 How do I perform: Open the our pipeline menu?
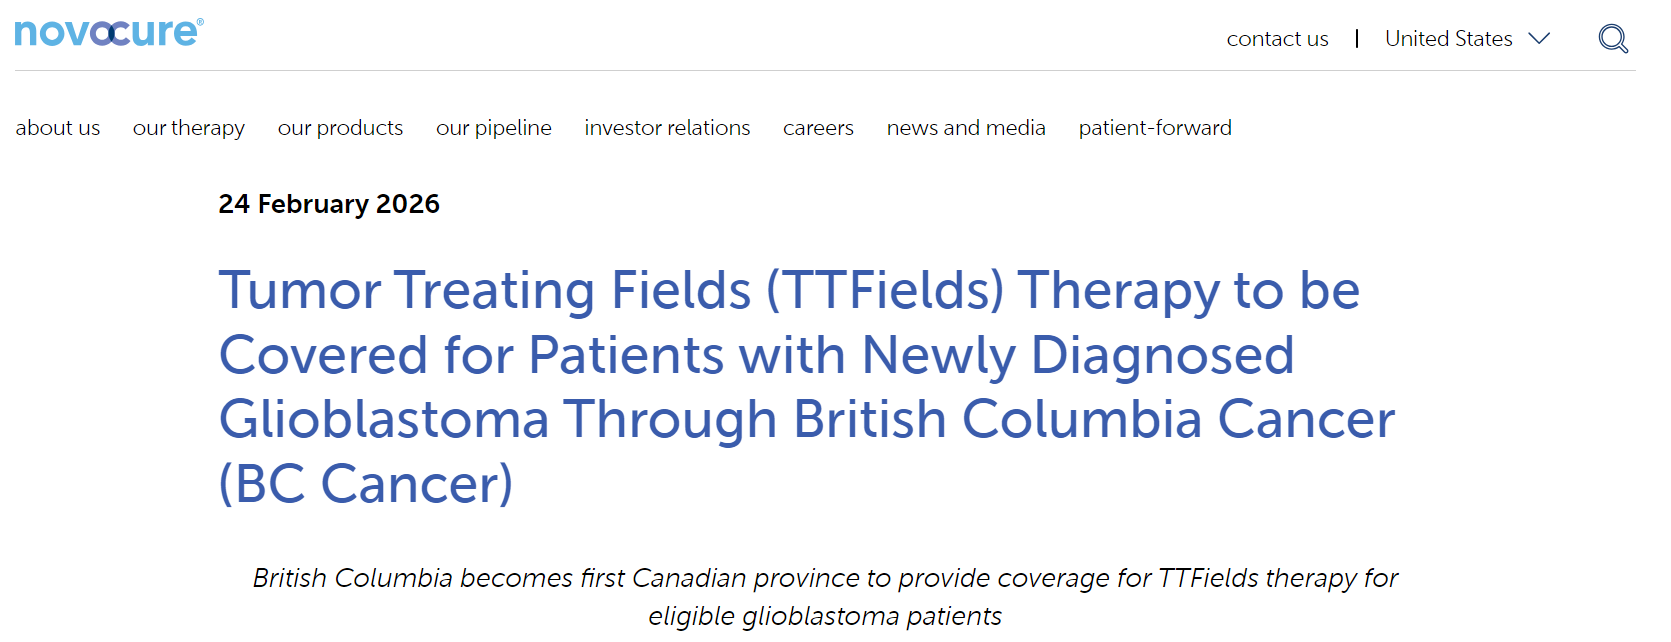pos(494,128)
